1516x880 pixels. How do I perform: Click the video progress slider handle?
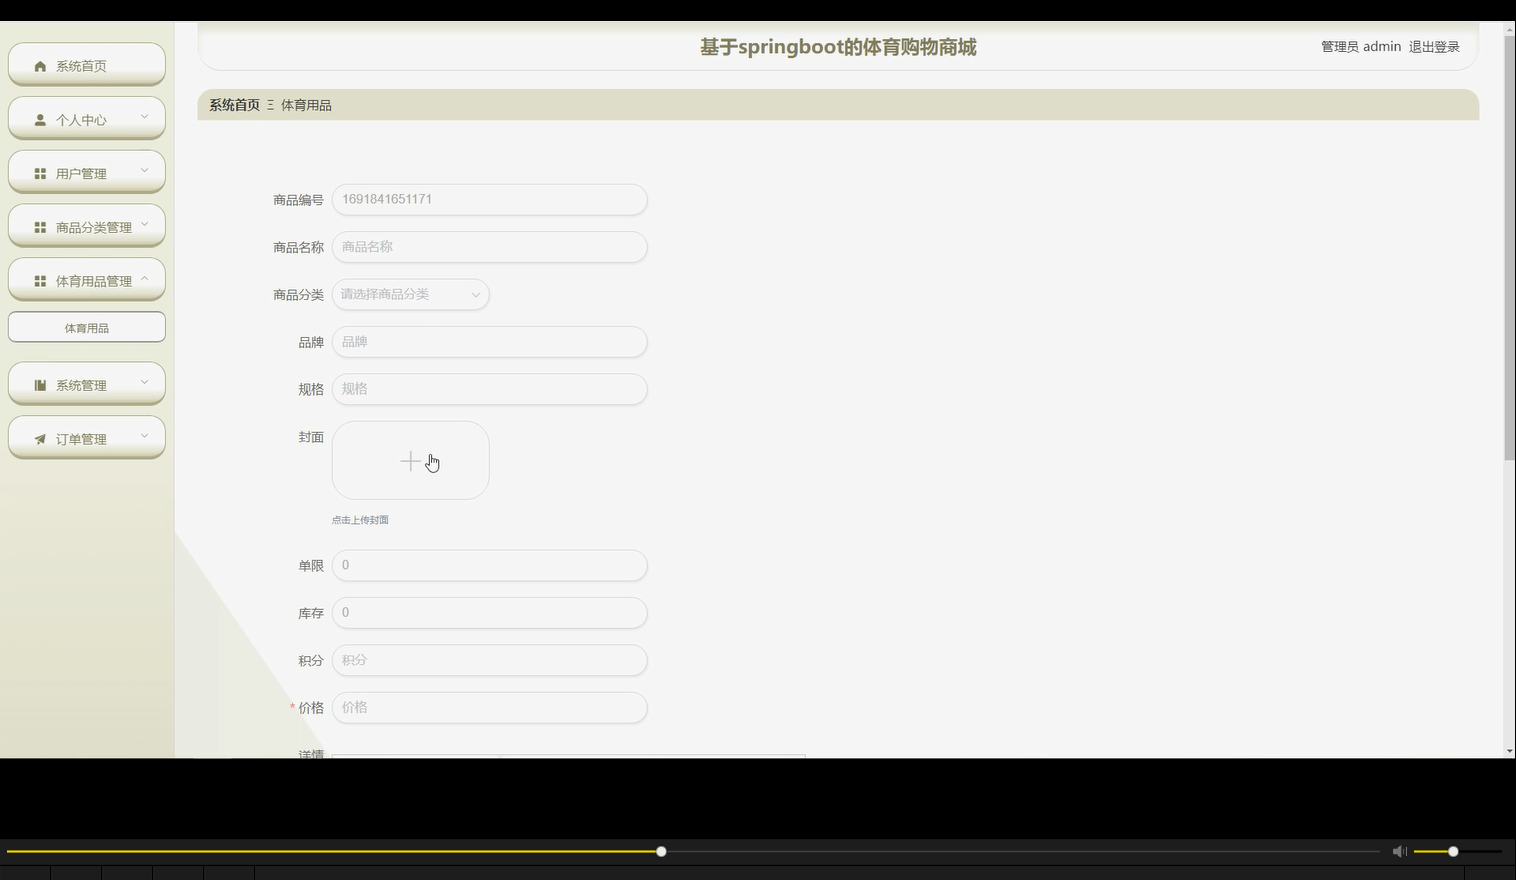[x=661, y=851]
